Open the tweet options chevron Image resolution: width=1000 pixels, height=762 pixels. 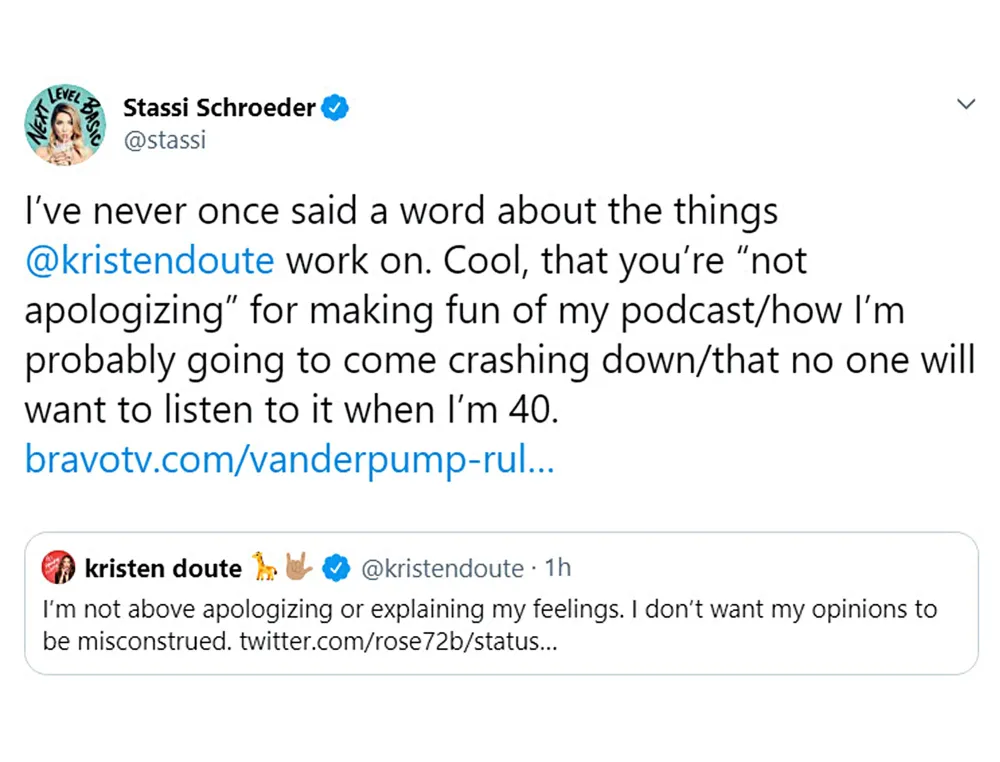point(966,103)
